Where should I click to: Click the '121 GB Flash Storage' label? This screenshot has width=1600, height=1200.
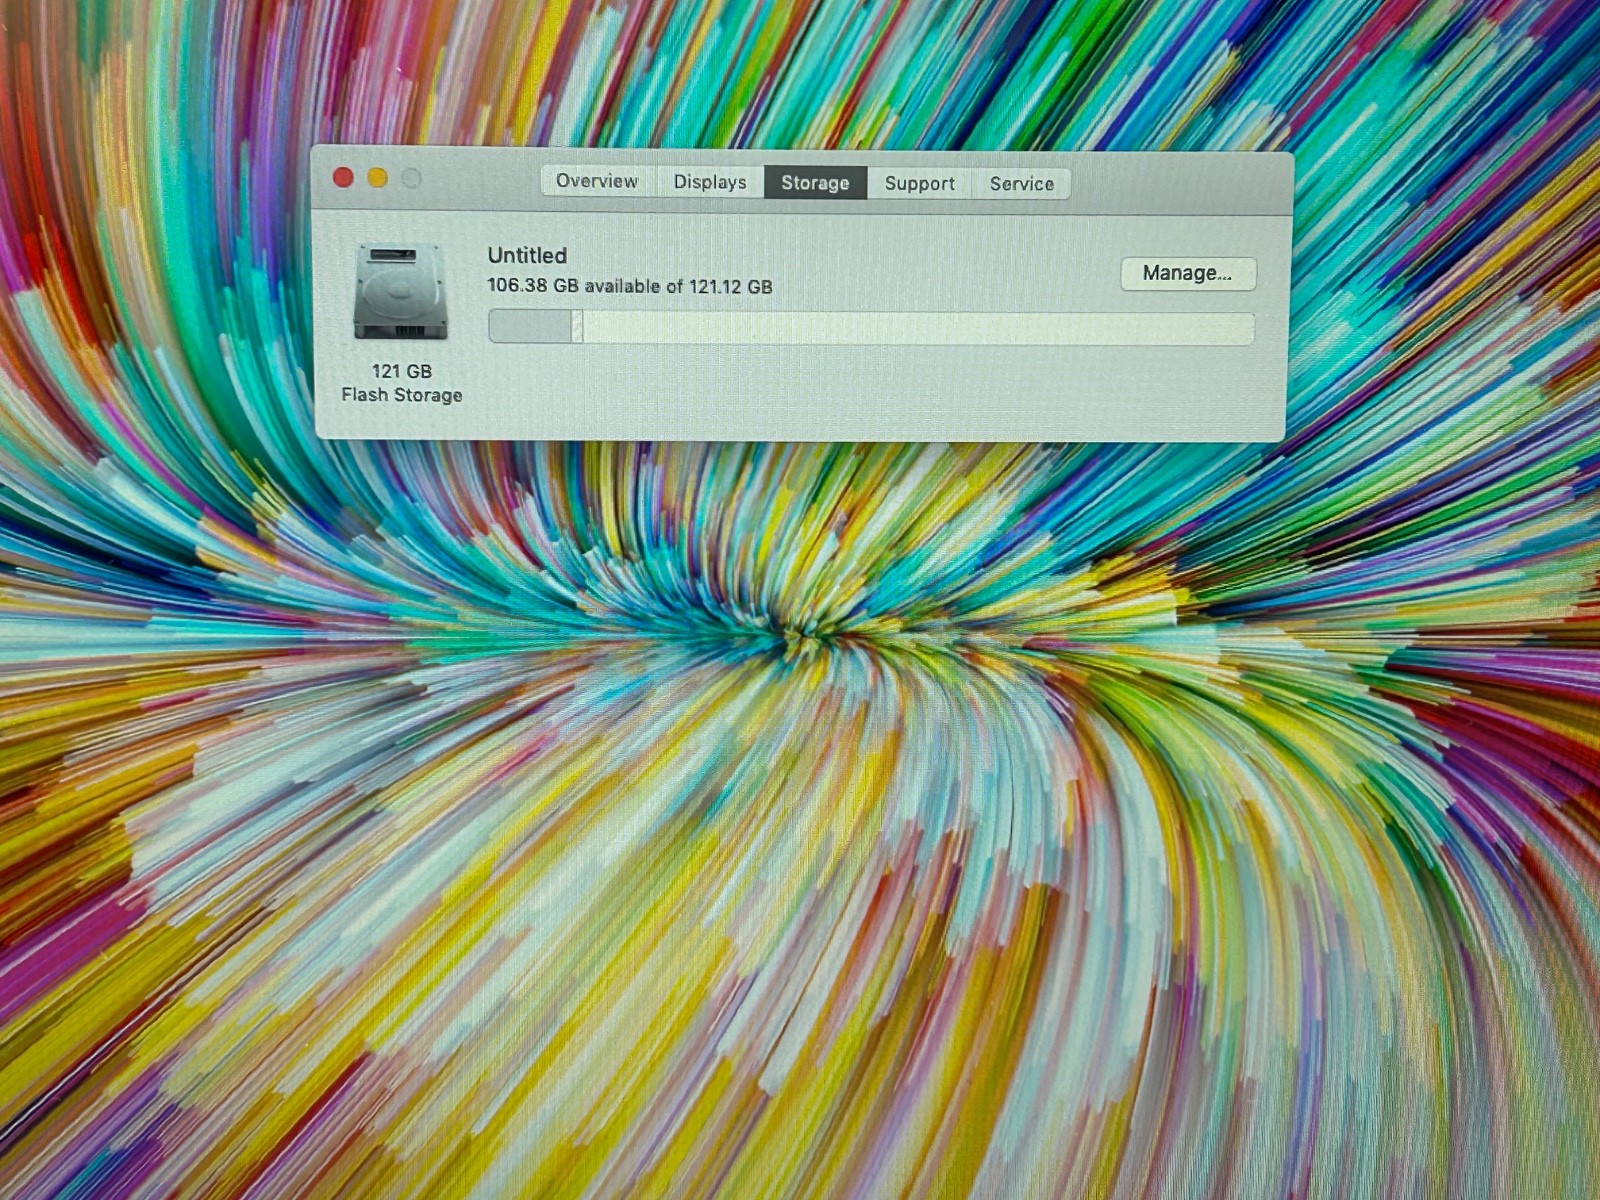pyautogui.click(x=402, y=383)
